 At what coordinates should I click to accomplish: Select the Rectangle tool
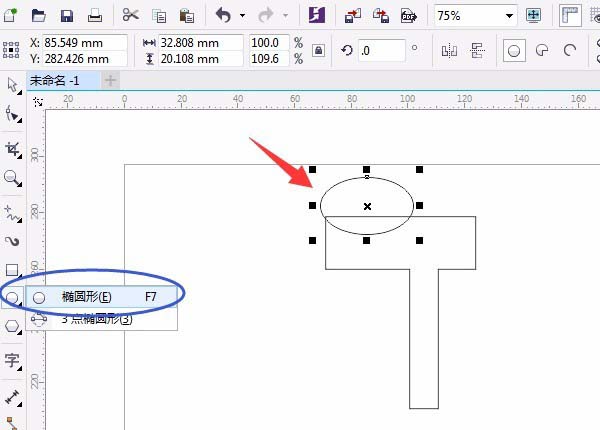coord(13,270)
